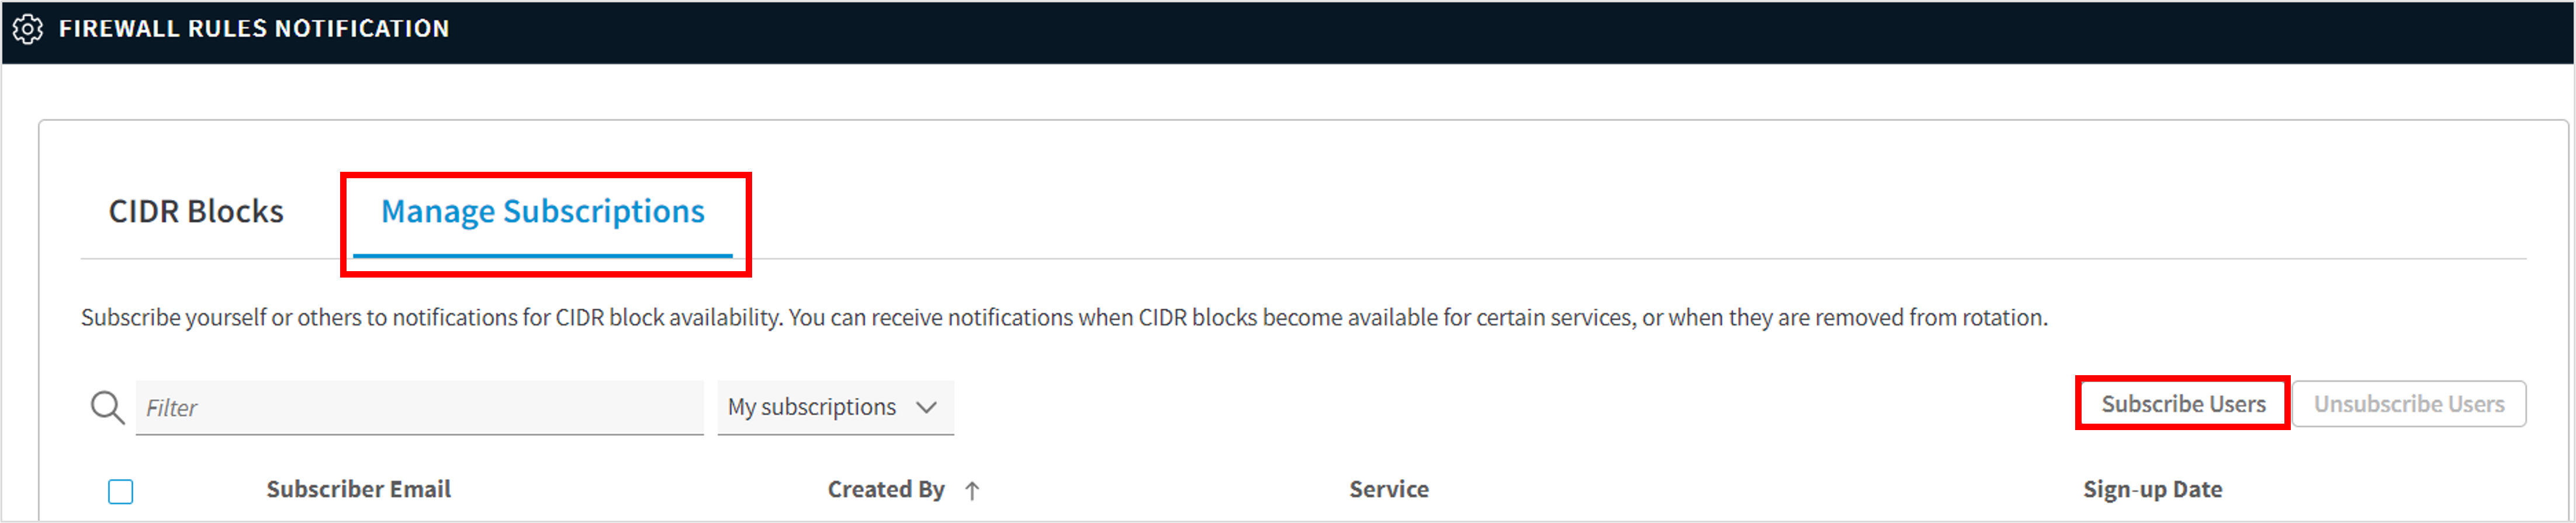
Task: Click the settings gear icon in header
Action: tap(28, 29)
